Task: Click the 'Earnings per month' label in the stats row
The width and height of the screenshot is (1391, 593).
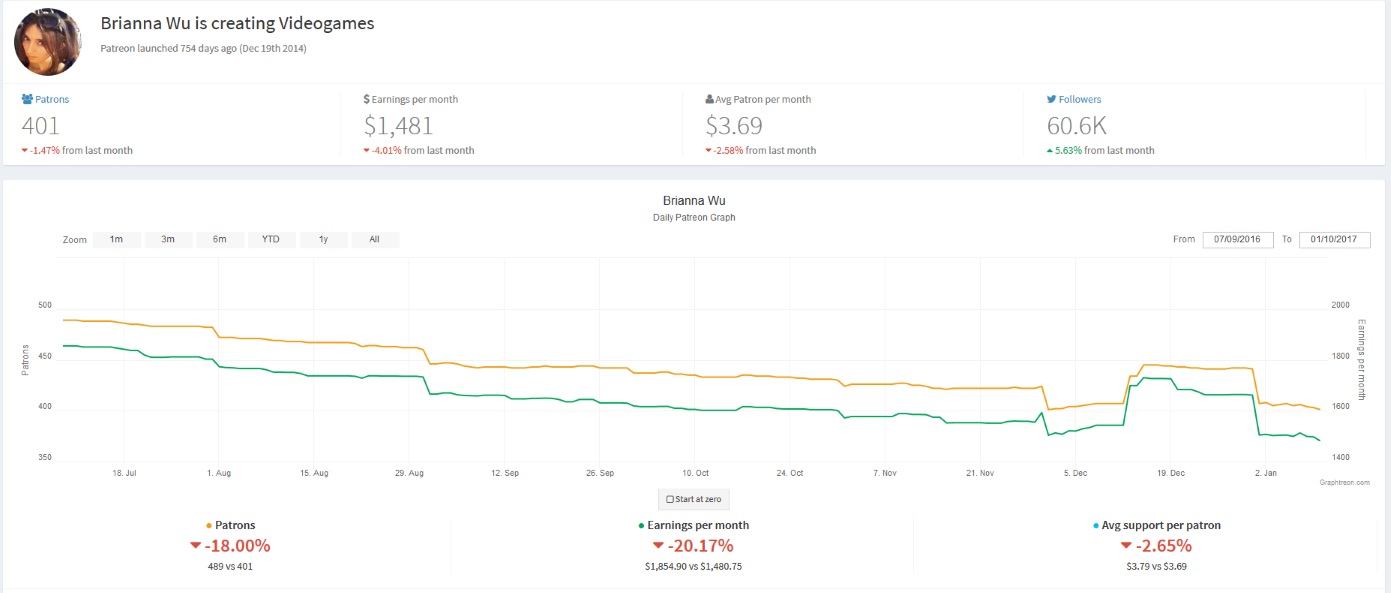Action: [x=415, y=100]
